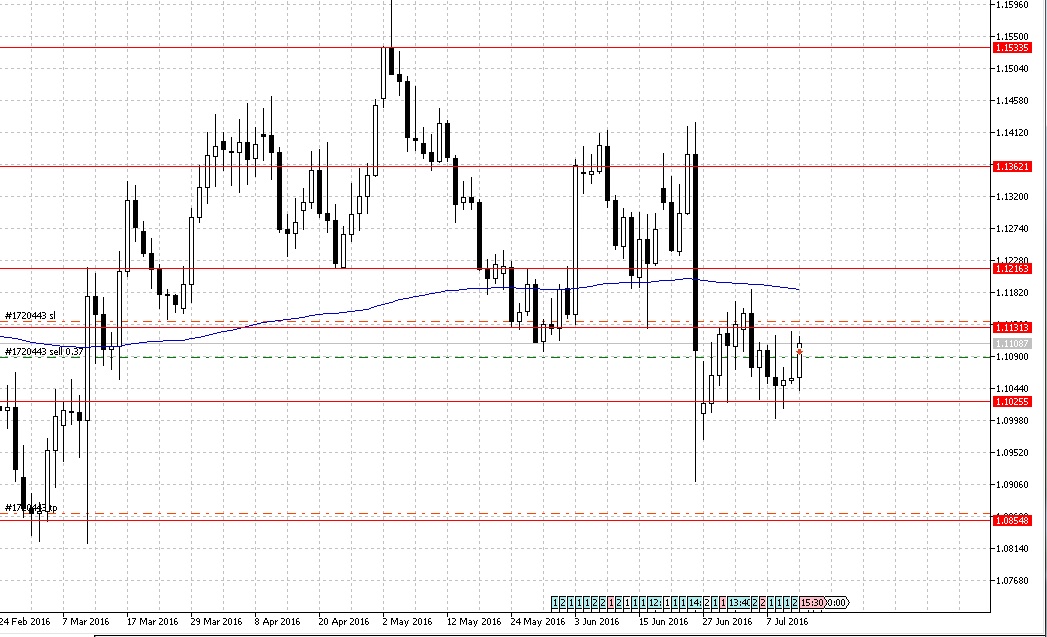The width and height of the screenshot is (1047, 637).
Task: Click the #1720443 tp order label
Action: coord(31,507)
